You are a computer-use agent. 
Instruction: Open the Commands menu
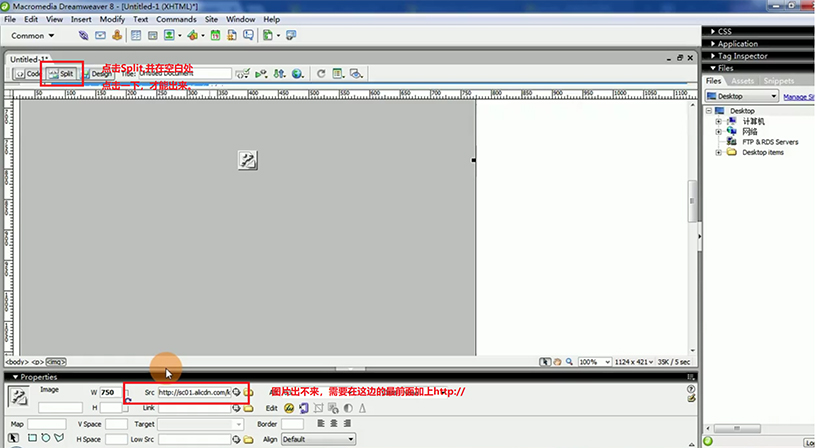tap(176, 19)
